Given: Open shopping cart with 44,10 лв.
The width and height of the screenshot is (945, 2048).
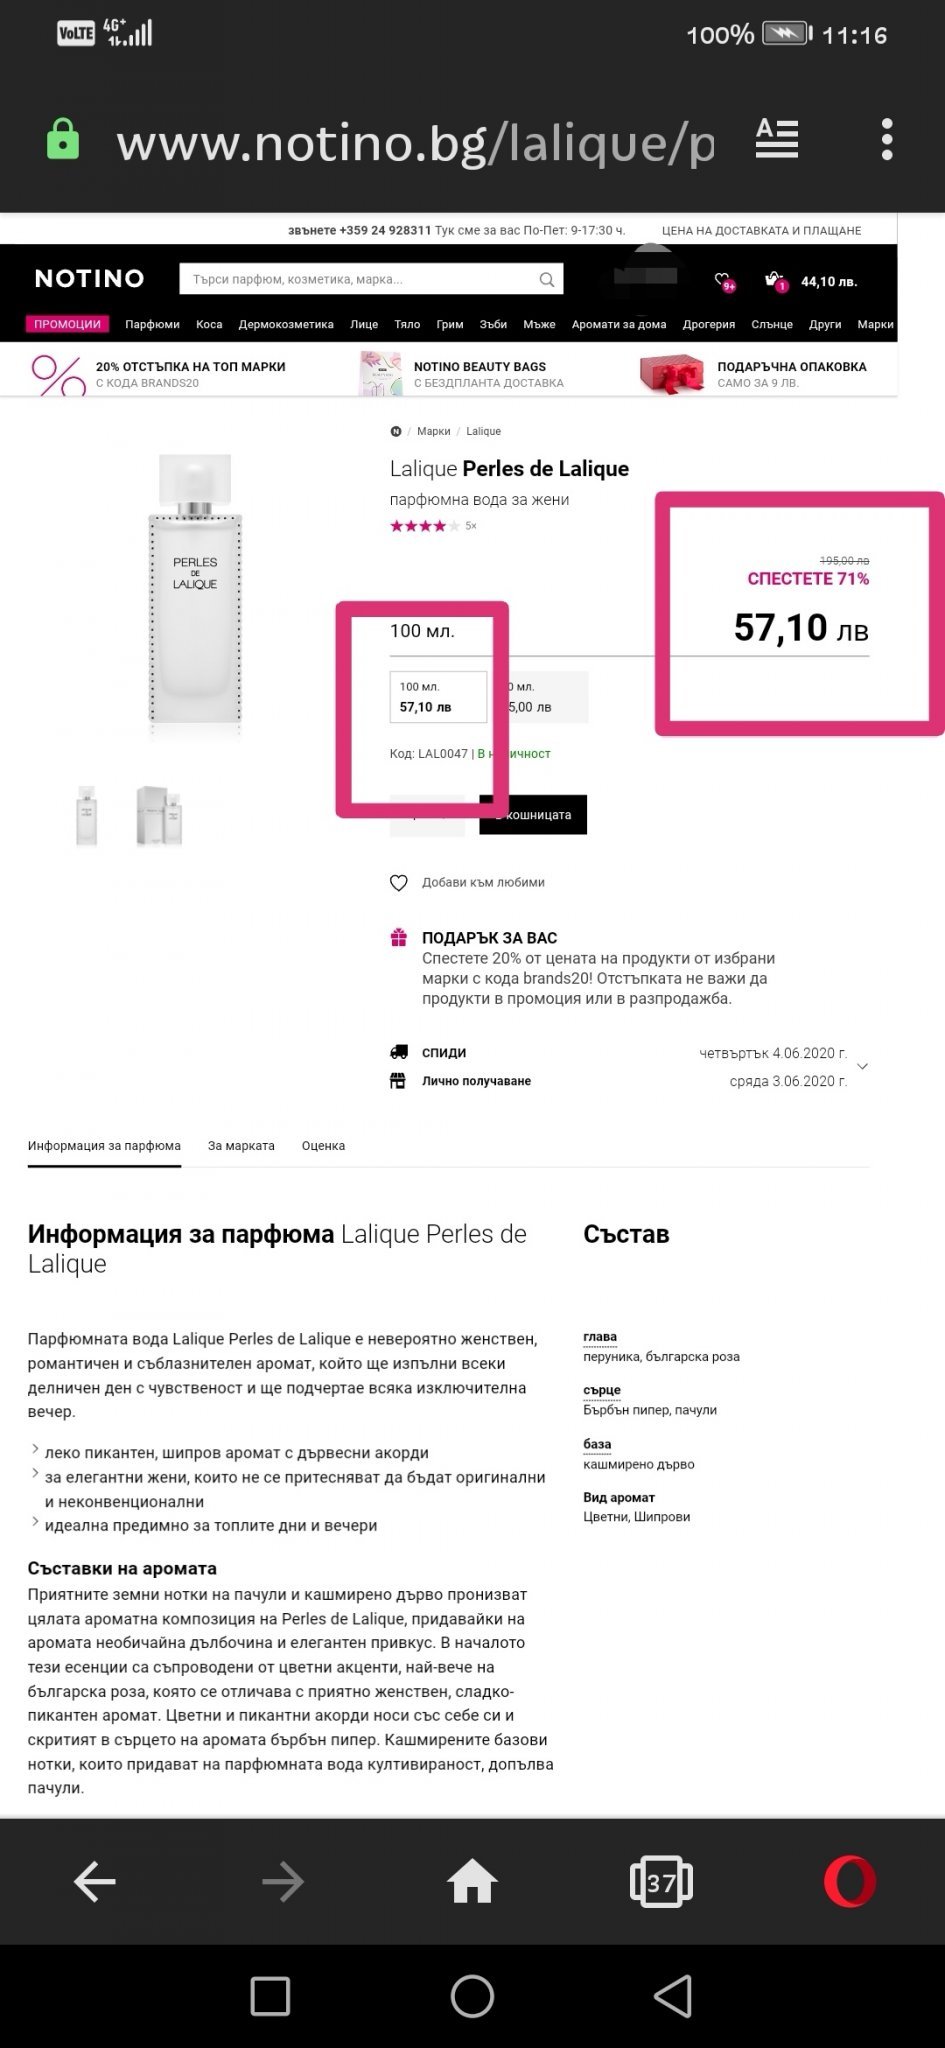Looking at the screenshot, I should [812, 282].
